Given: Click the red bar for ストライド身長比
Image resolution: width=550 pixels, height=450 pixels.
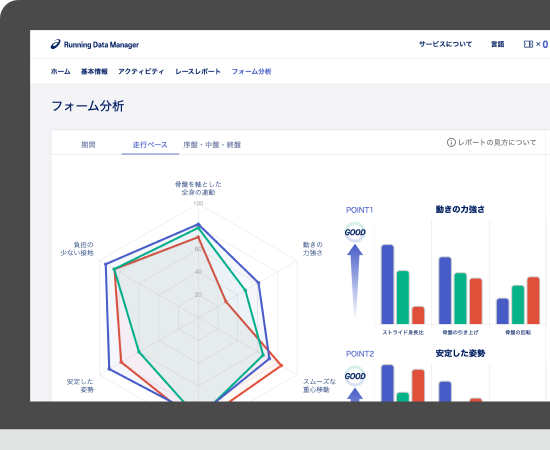Looking at the screenshot, I should click(418, 315).
